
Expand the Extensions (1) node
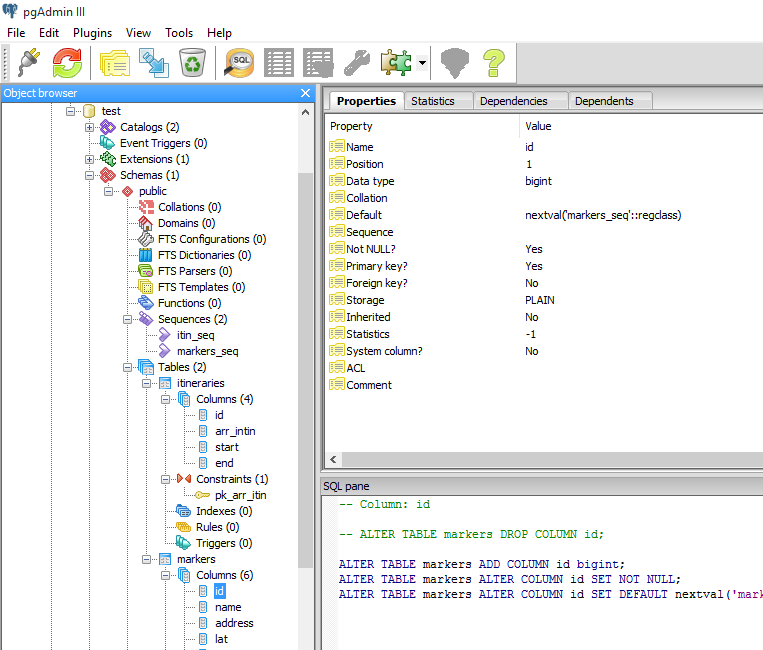pyautogui.click(x=90, y=160)
